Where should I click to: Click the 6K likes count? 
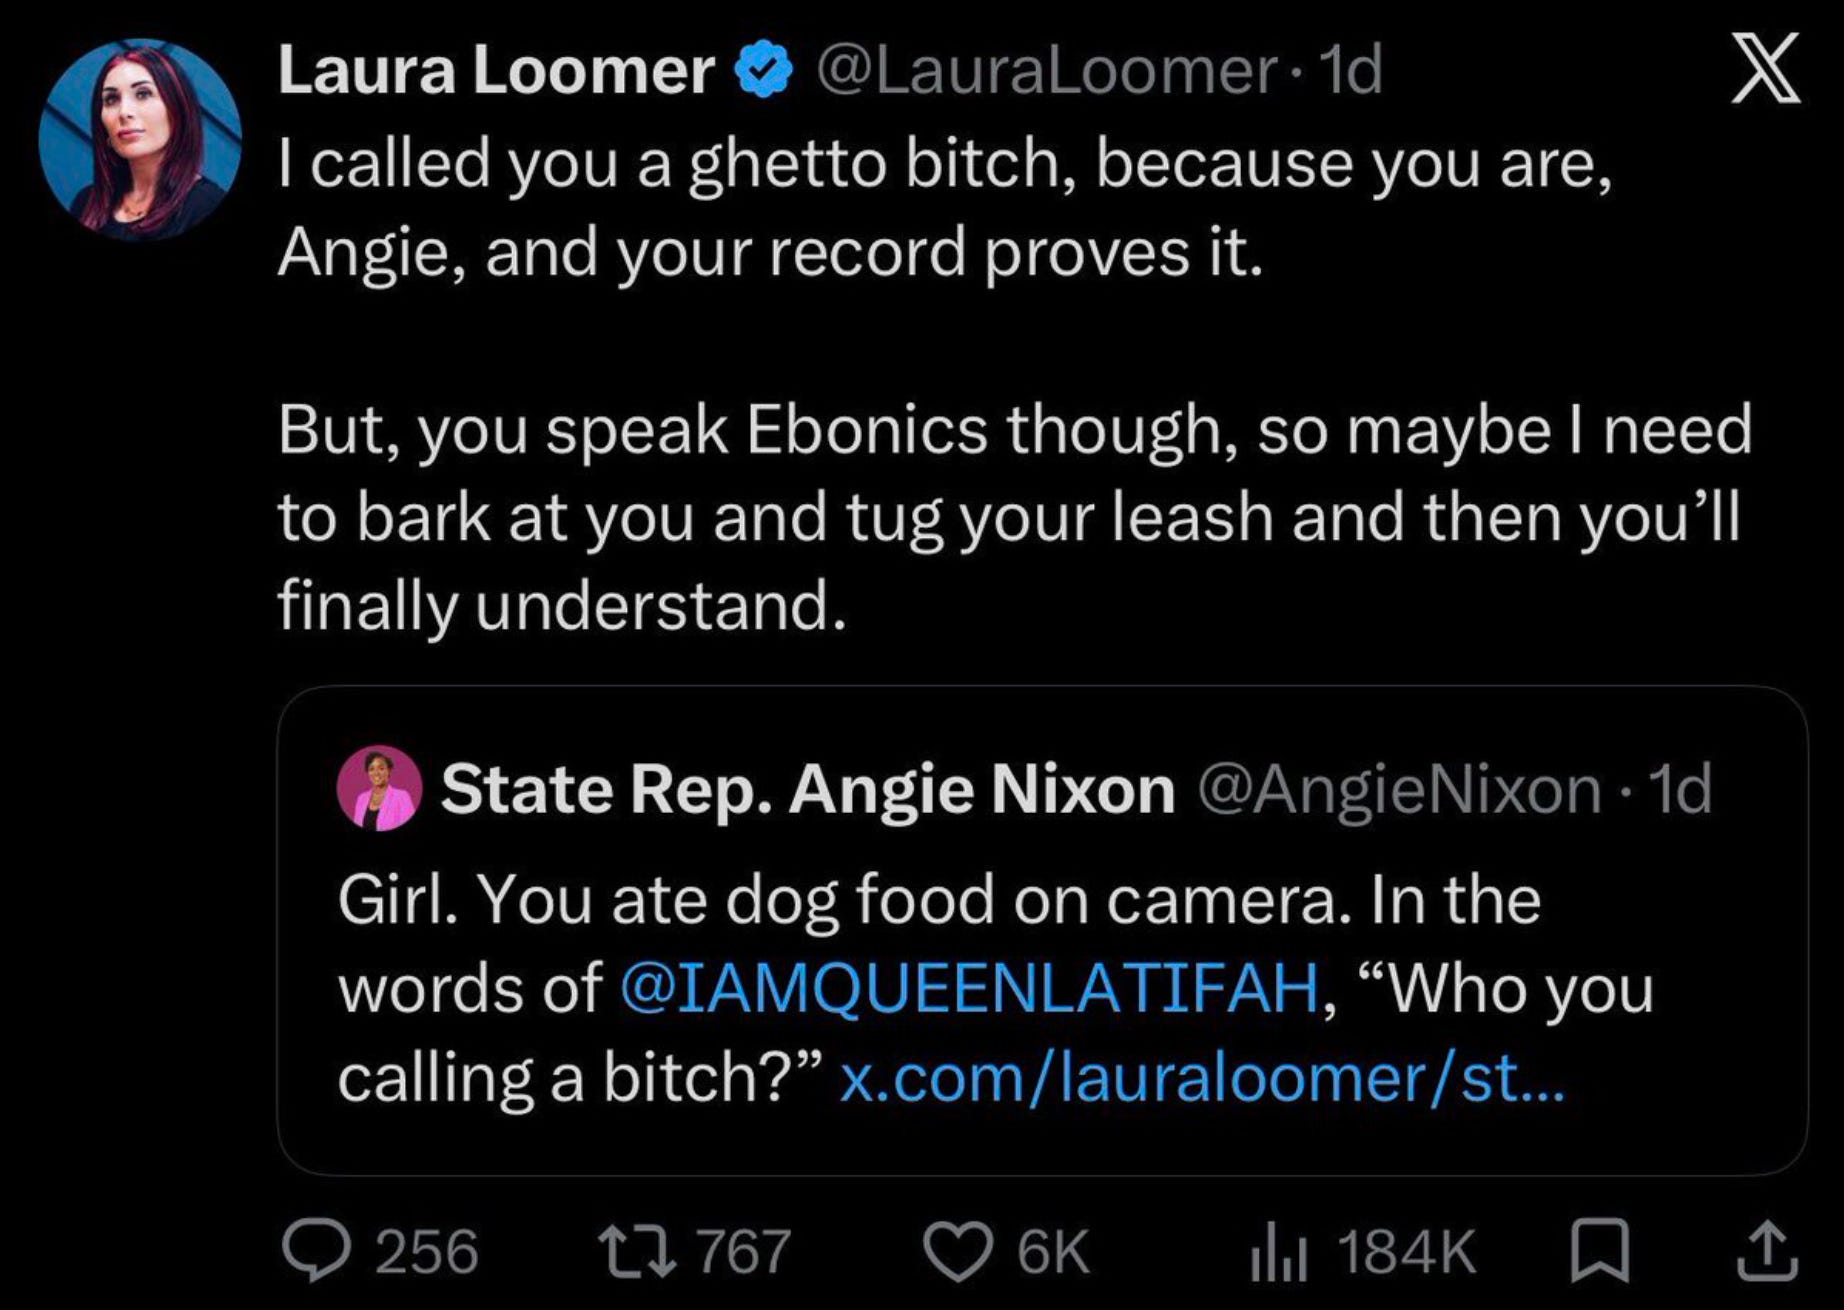[x=1053, y=1252]
